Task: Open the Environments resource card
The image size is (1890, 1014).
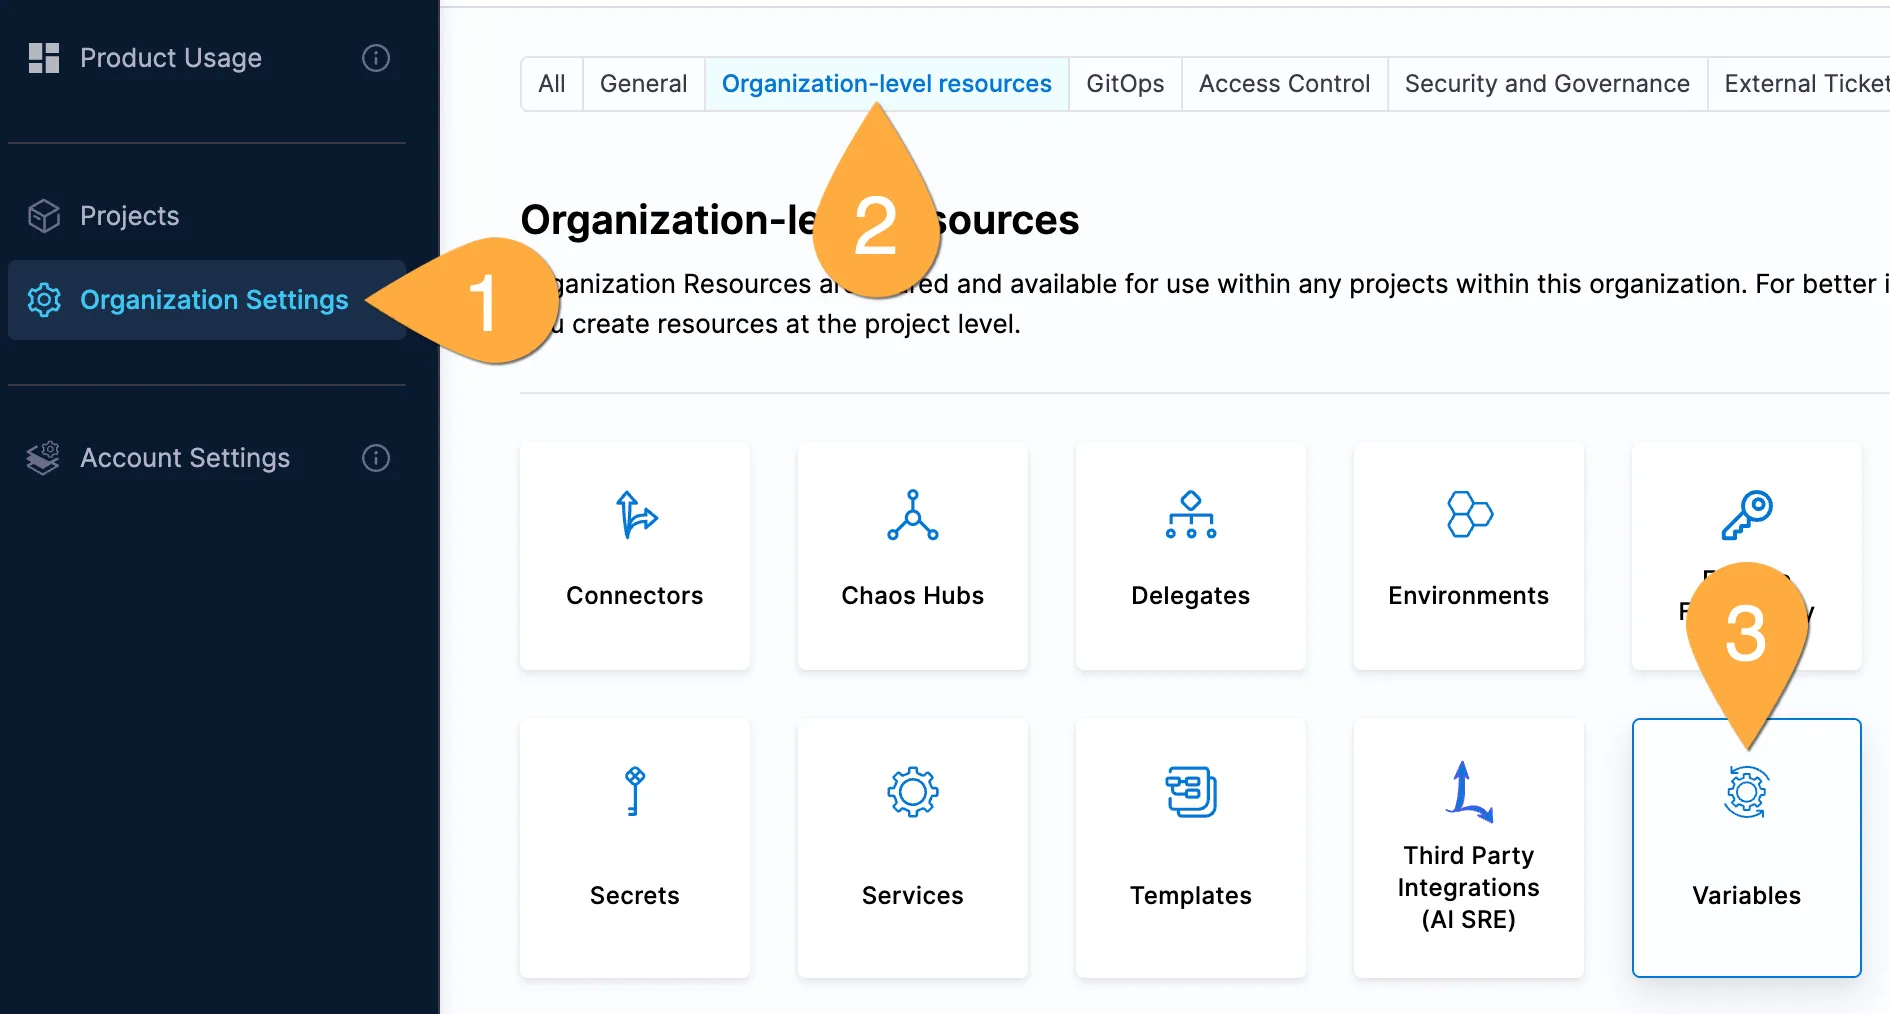Action: [x=1468, y=556]
